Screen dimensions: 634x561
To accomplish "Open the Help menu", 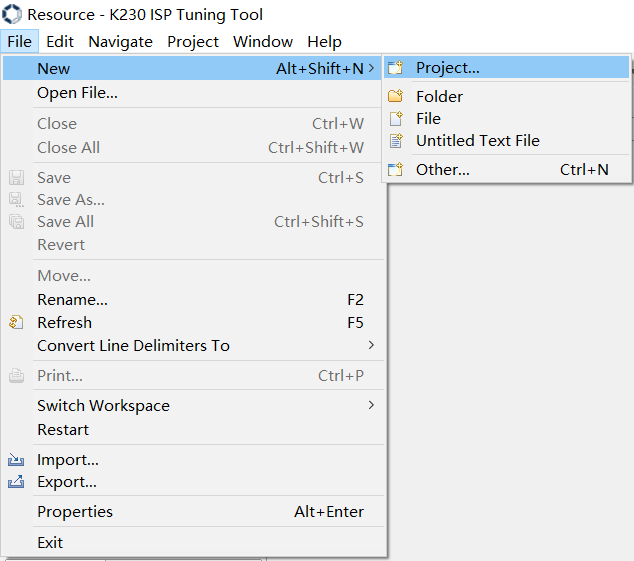I will tap(324, 41).
